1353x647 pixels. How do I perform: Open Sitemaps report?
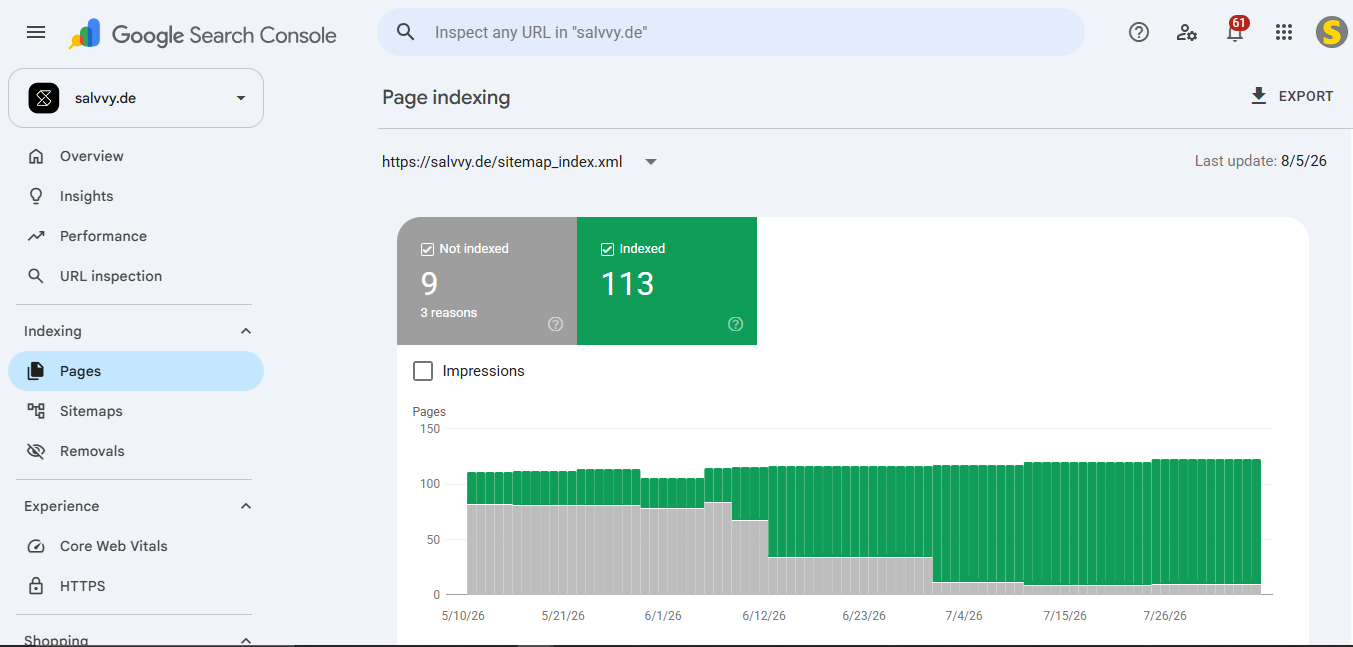(x=136, y=411)
